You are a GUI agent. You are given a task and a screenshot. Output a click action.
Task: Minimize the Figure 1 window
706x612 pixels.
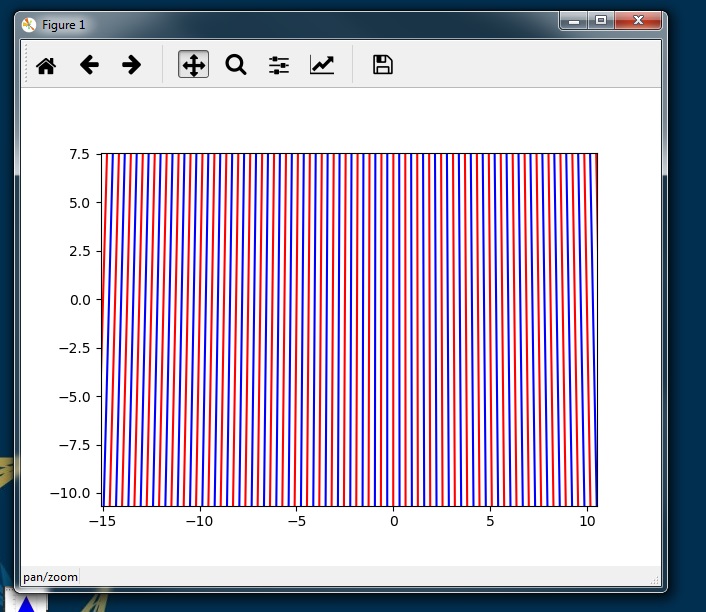click(574, 21)
